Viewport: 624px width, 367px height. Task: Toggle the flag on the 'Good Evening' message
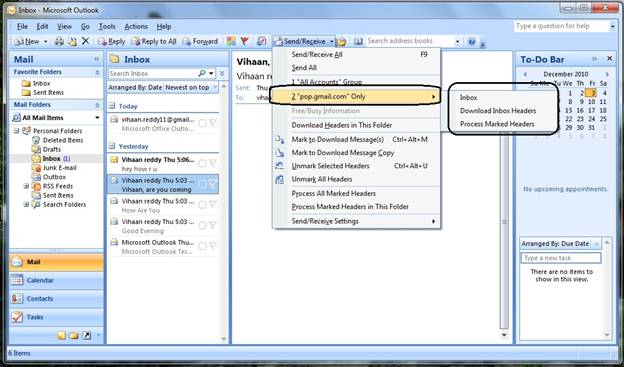pos(213,225)
